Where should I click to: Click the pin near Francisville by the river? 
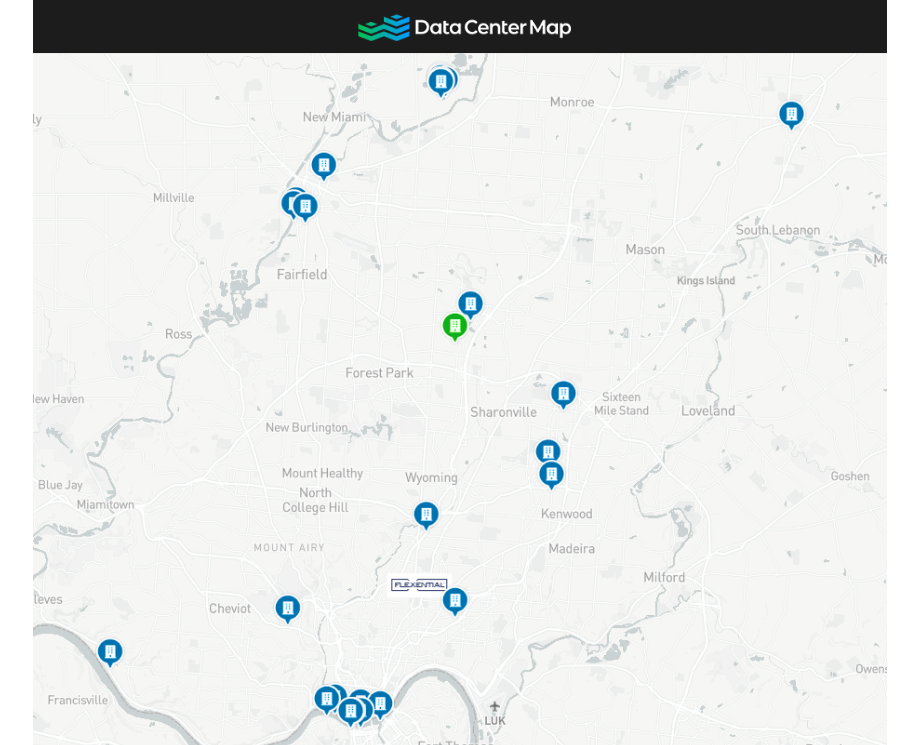coord(110,651)
